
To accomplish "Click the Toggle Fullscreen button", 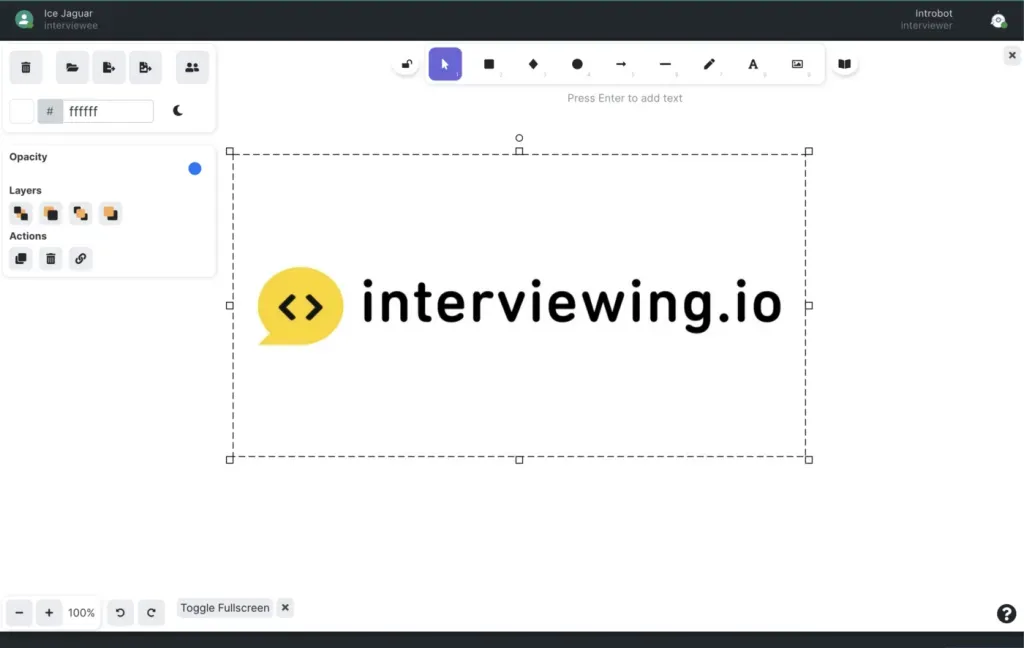I will [225, 608].
